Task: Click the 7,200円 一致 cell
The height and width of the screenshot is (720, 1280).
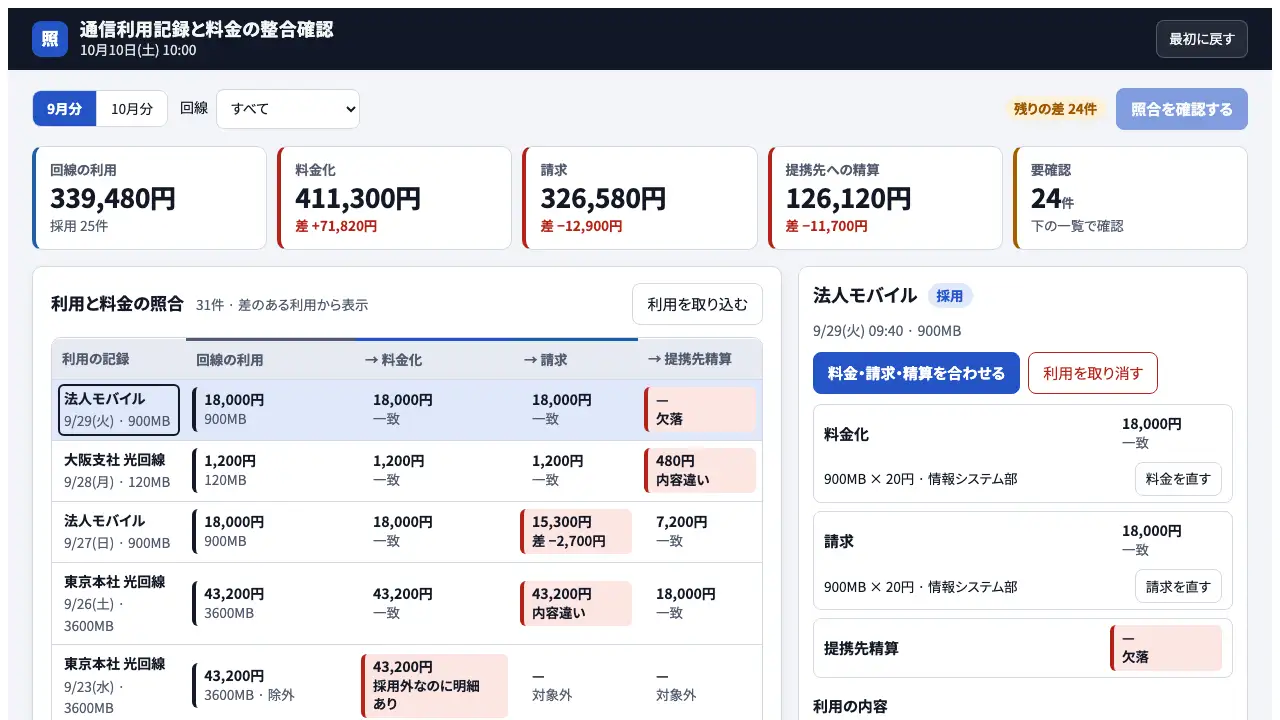Action: click(700, 532)
